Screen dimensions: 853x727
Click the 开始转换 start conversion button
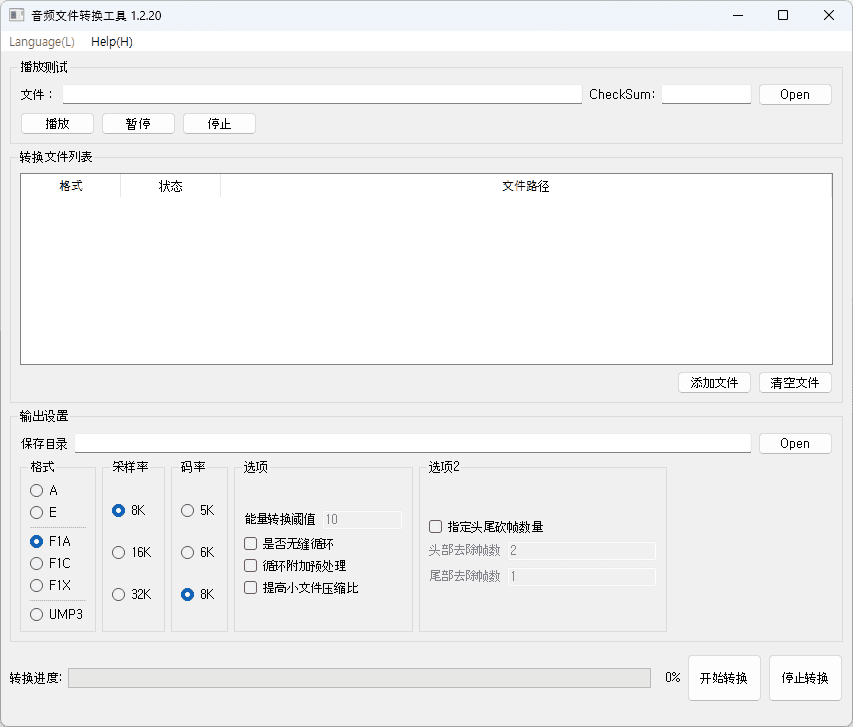point(724,678)
